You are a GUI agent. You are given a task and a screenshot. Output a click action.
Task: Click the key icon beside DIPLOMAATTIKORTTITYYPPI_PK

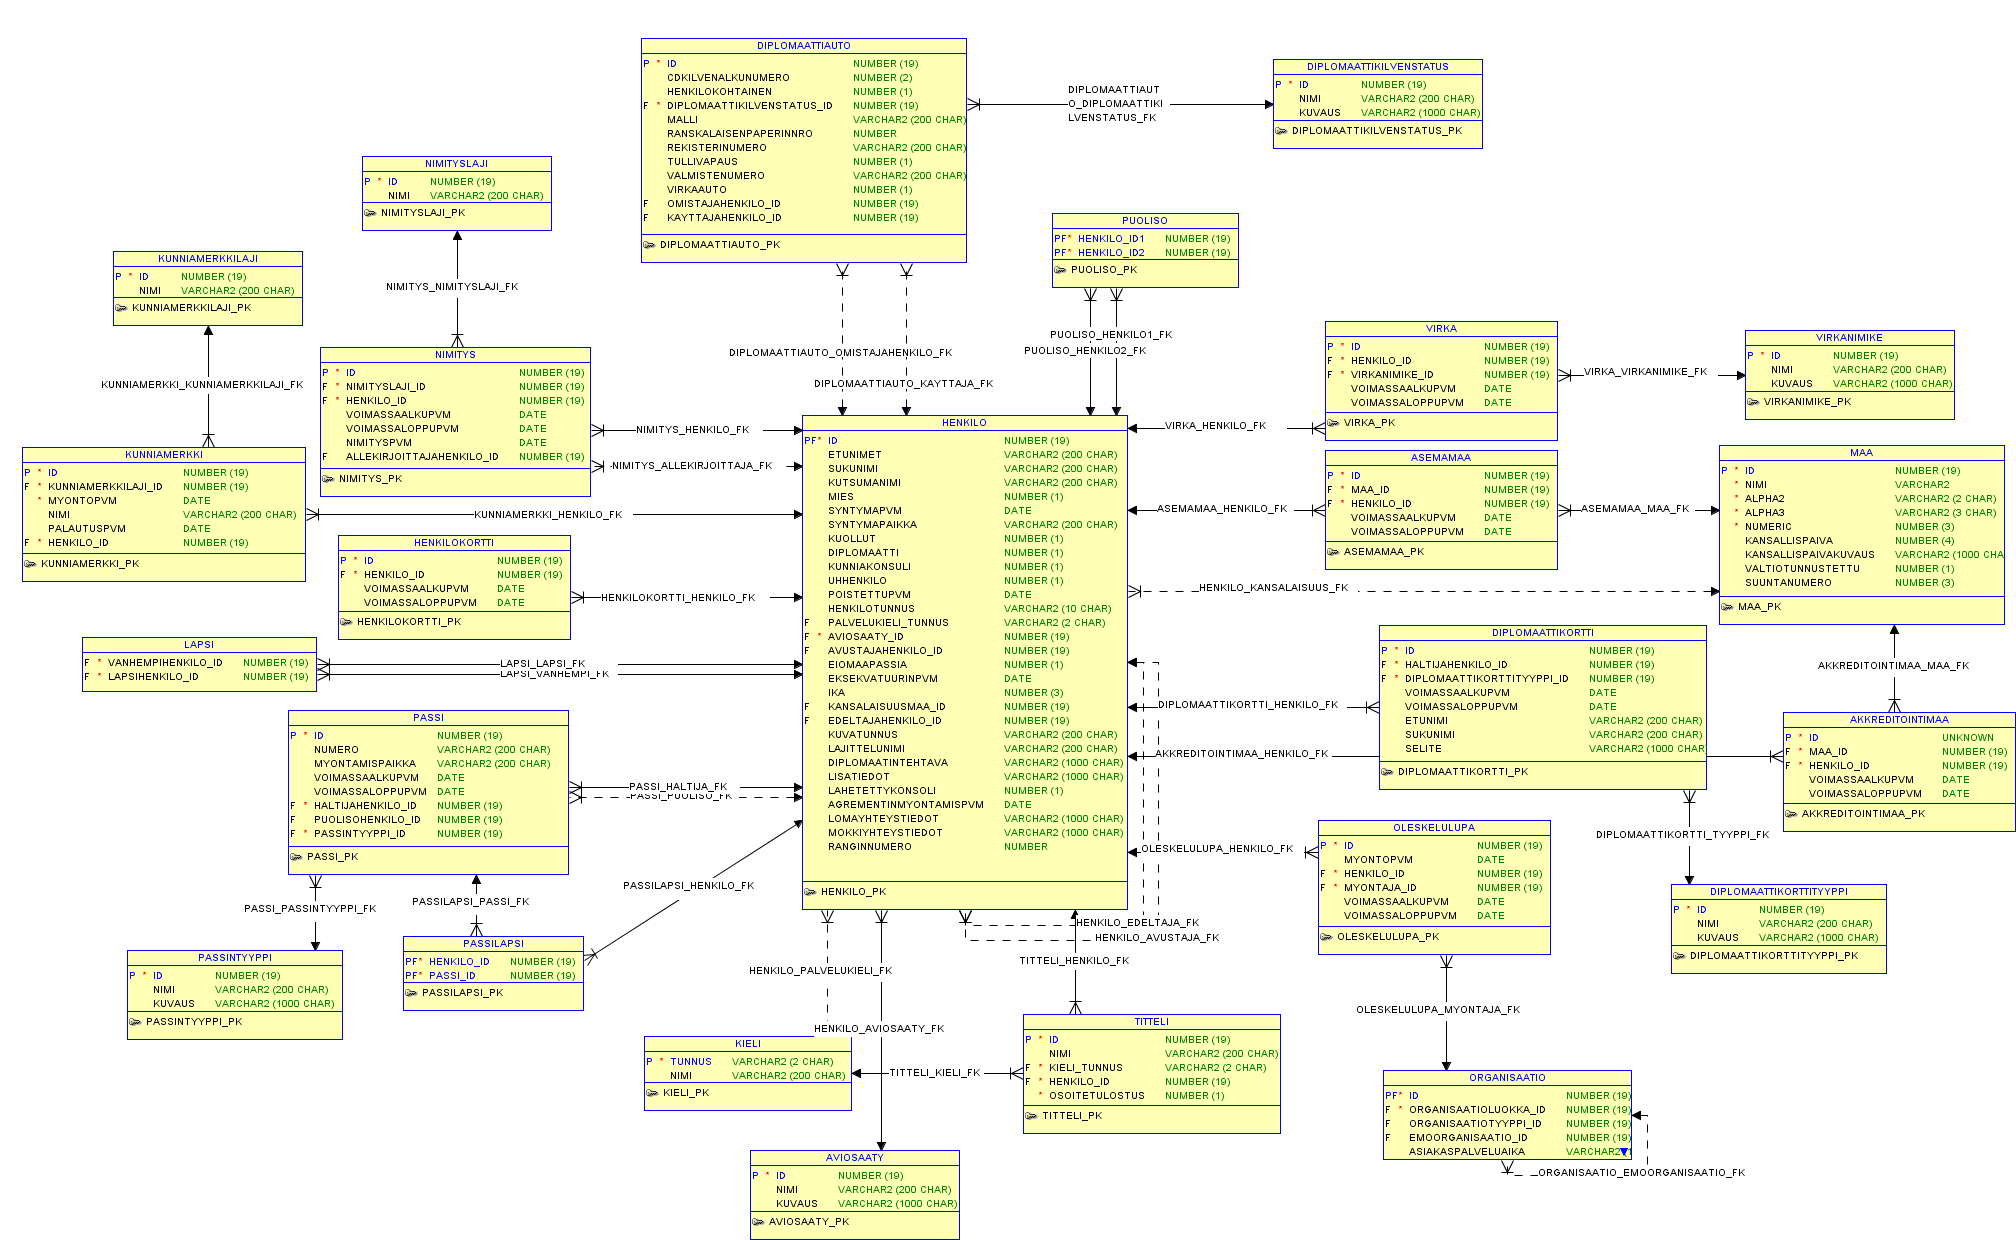[x=1679, y=956]
